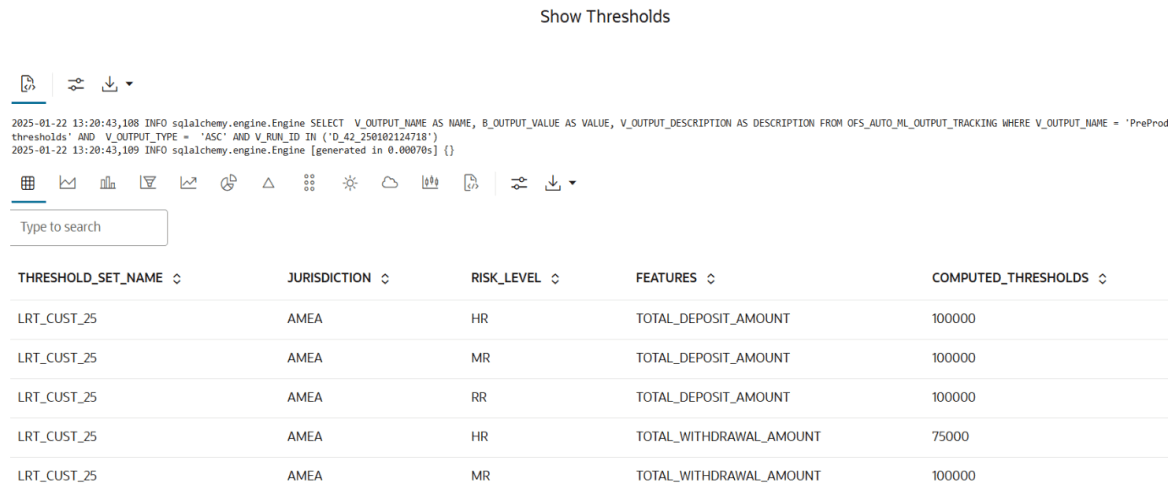Switch to funnel chart view
The width and height of the screenshot is (1173, 498).
[147, 183]
